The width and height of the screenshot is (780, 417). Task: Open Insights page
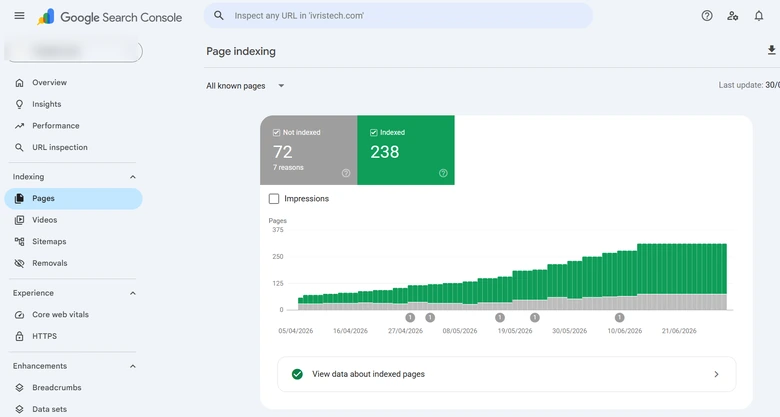[x=74, y=104]
